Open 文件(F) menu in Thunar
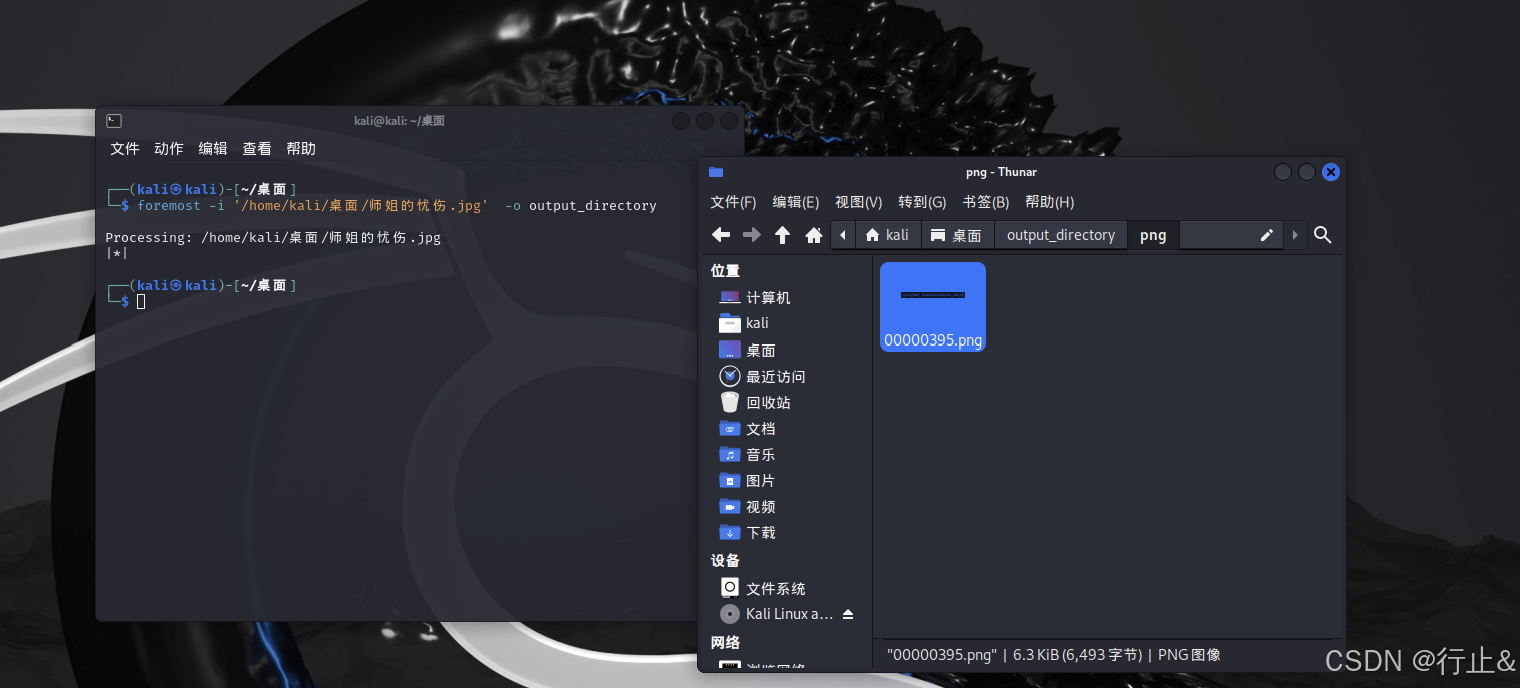Viewport: 1520px width, 688px height. point(733,202)
